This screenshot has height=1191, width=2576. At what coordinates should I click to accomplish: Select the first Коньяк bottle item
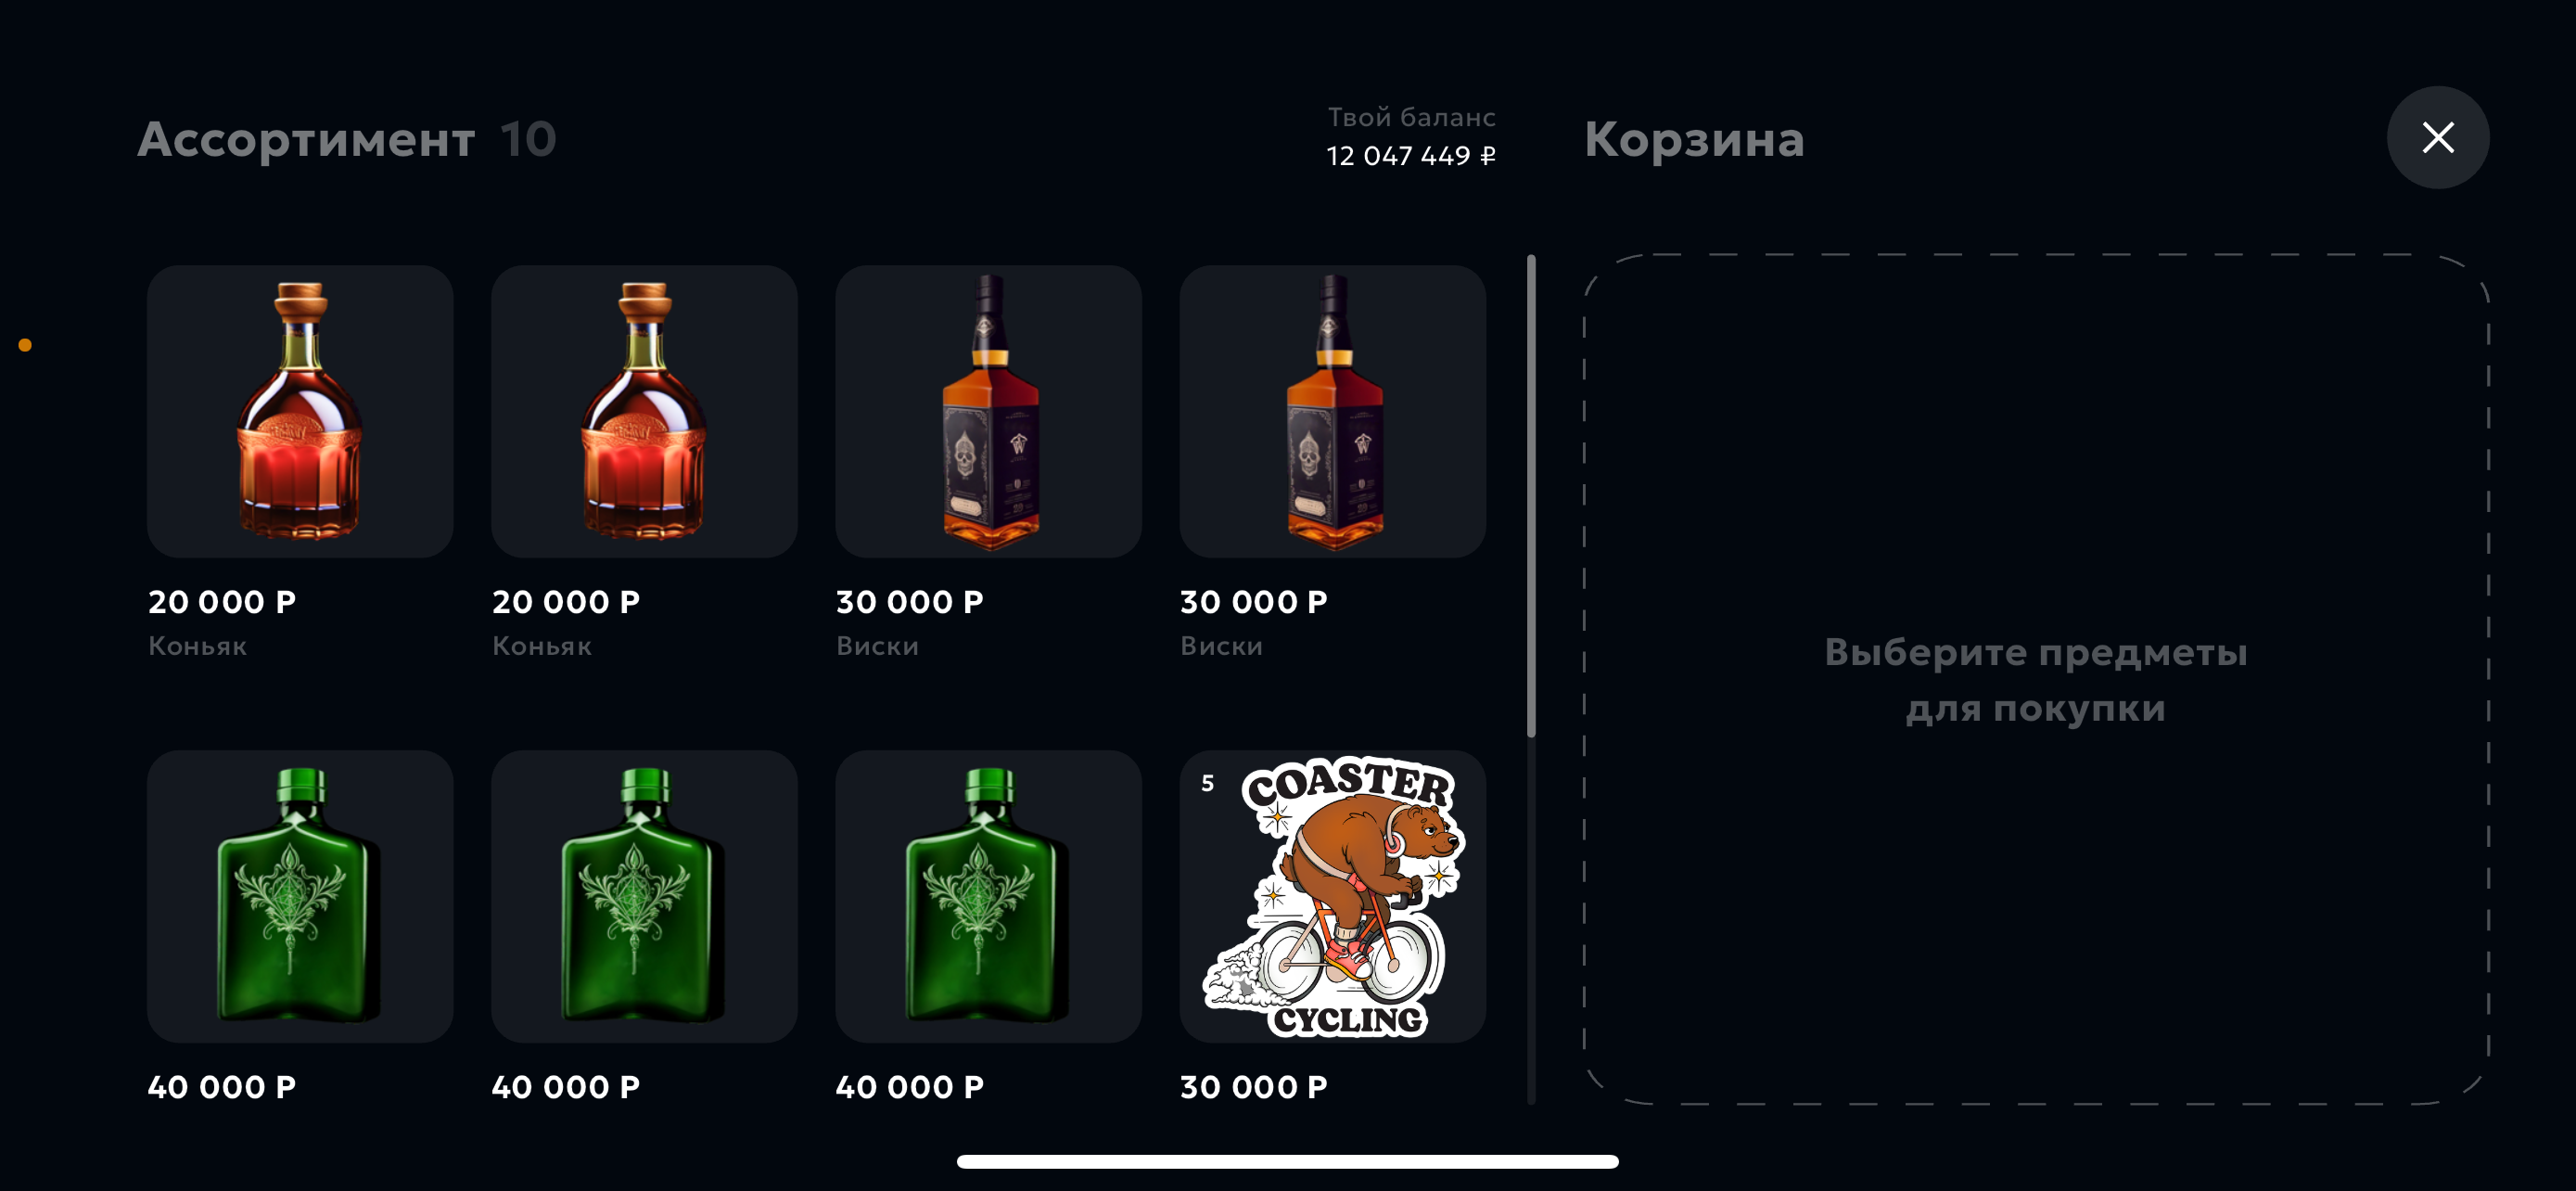coord(300,411)
